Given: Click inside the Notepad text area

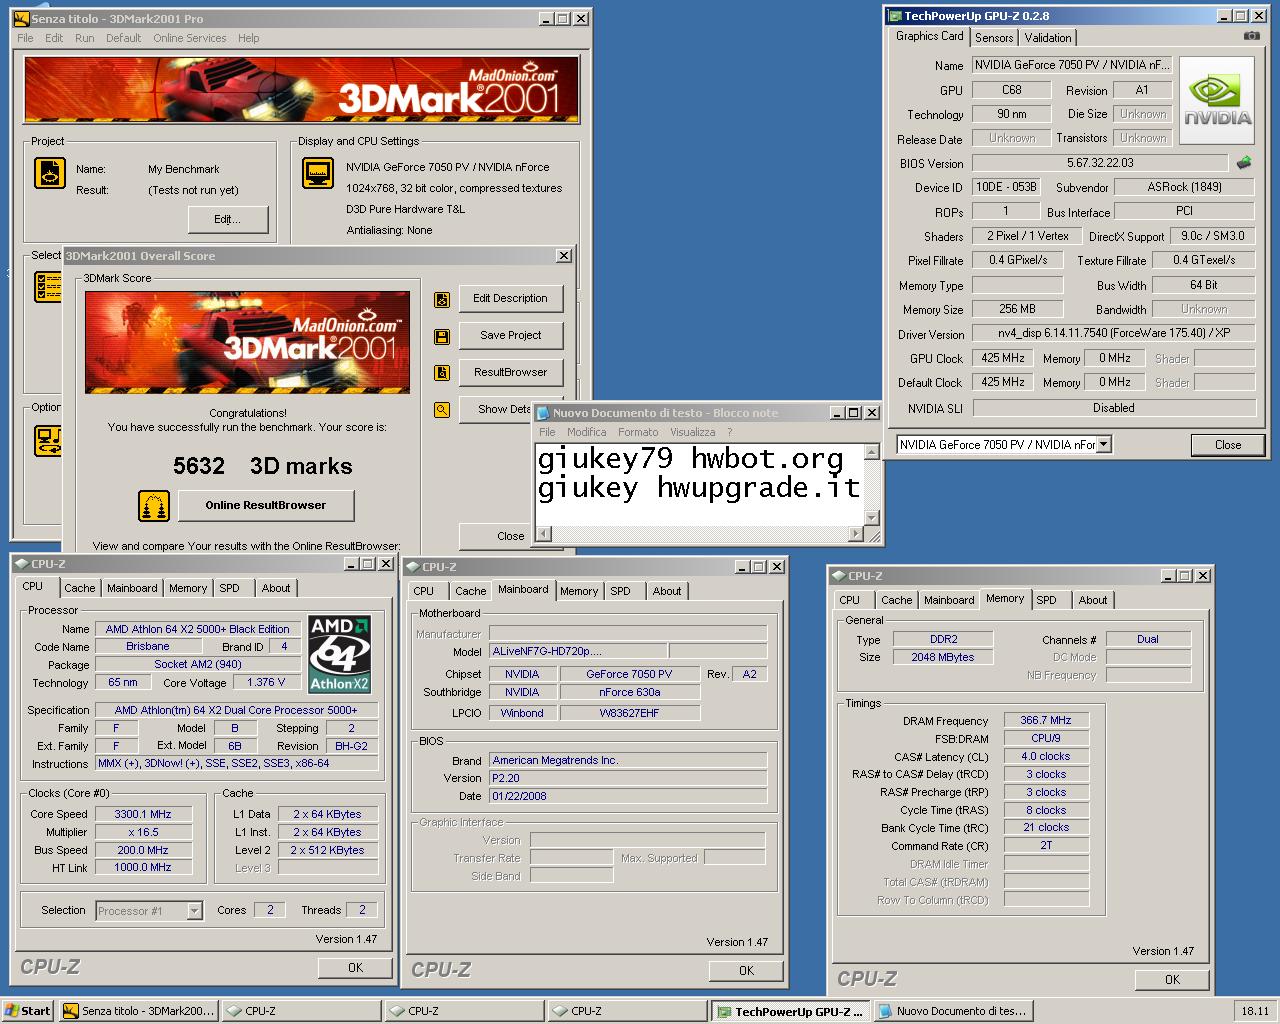Looking at the screenshot, I should [x=699, y=484].
